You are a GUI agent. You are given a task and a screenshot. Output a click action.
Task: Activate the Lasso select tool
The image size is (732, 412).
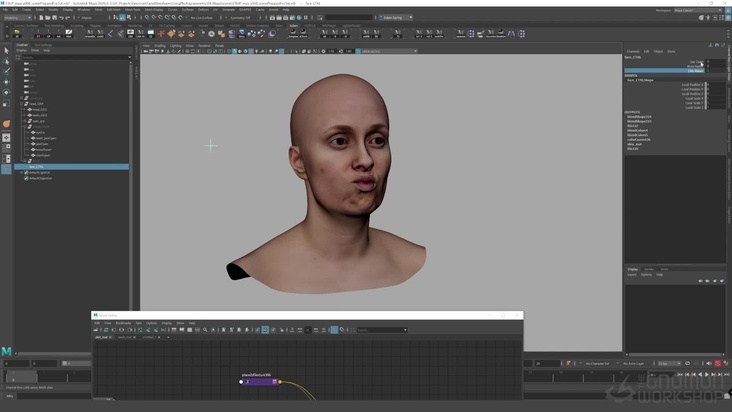coord(6,61)
